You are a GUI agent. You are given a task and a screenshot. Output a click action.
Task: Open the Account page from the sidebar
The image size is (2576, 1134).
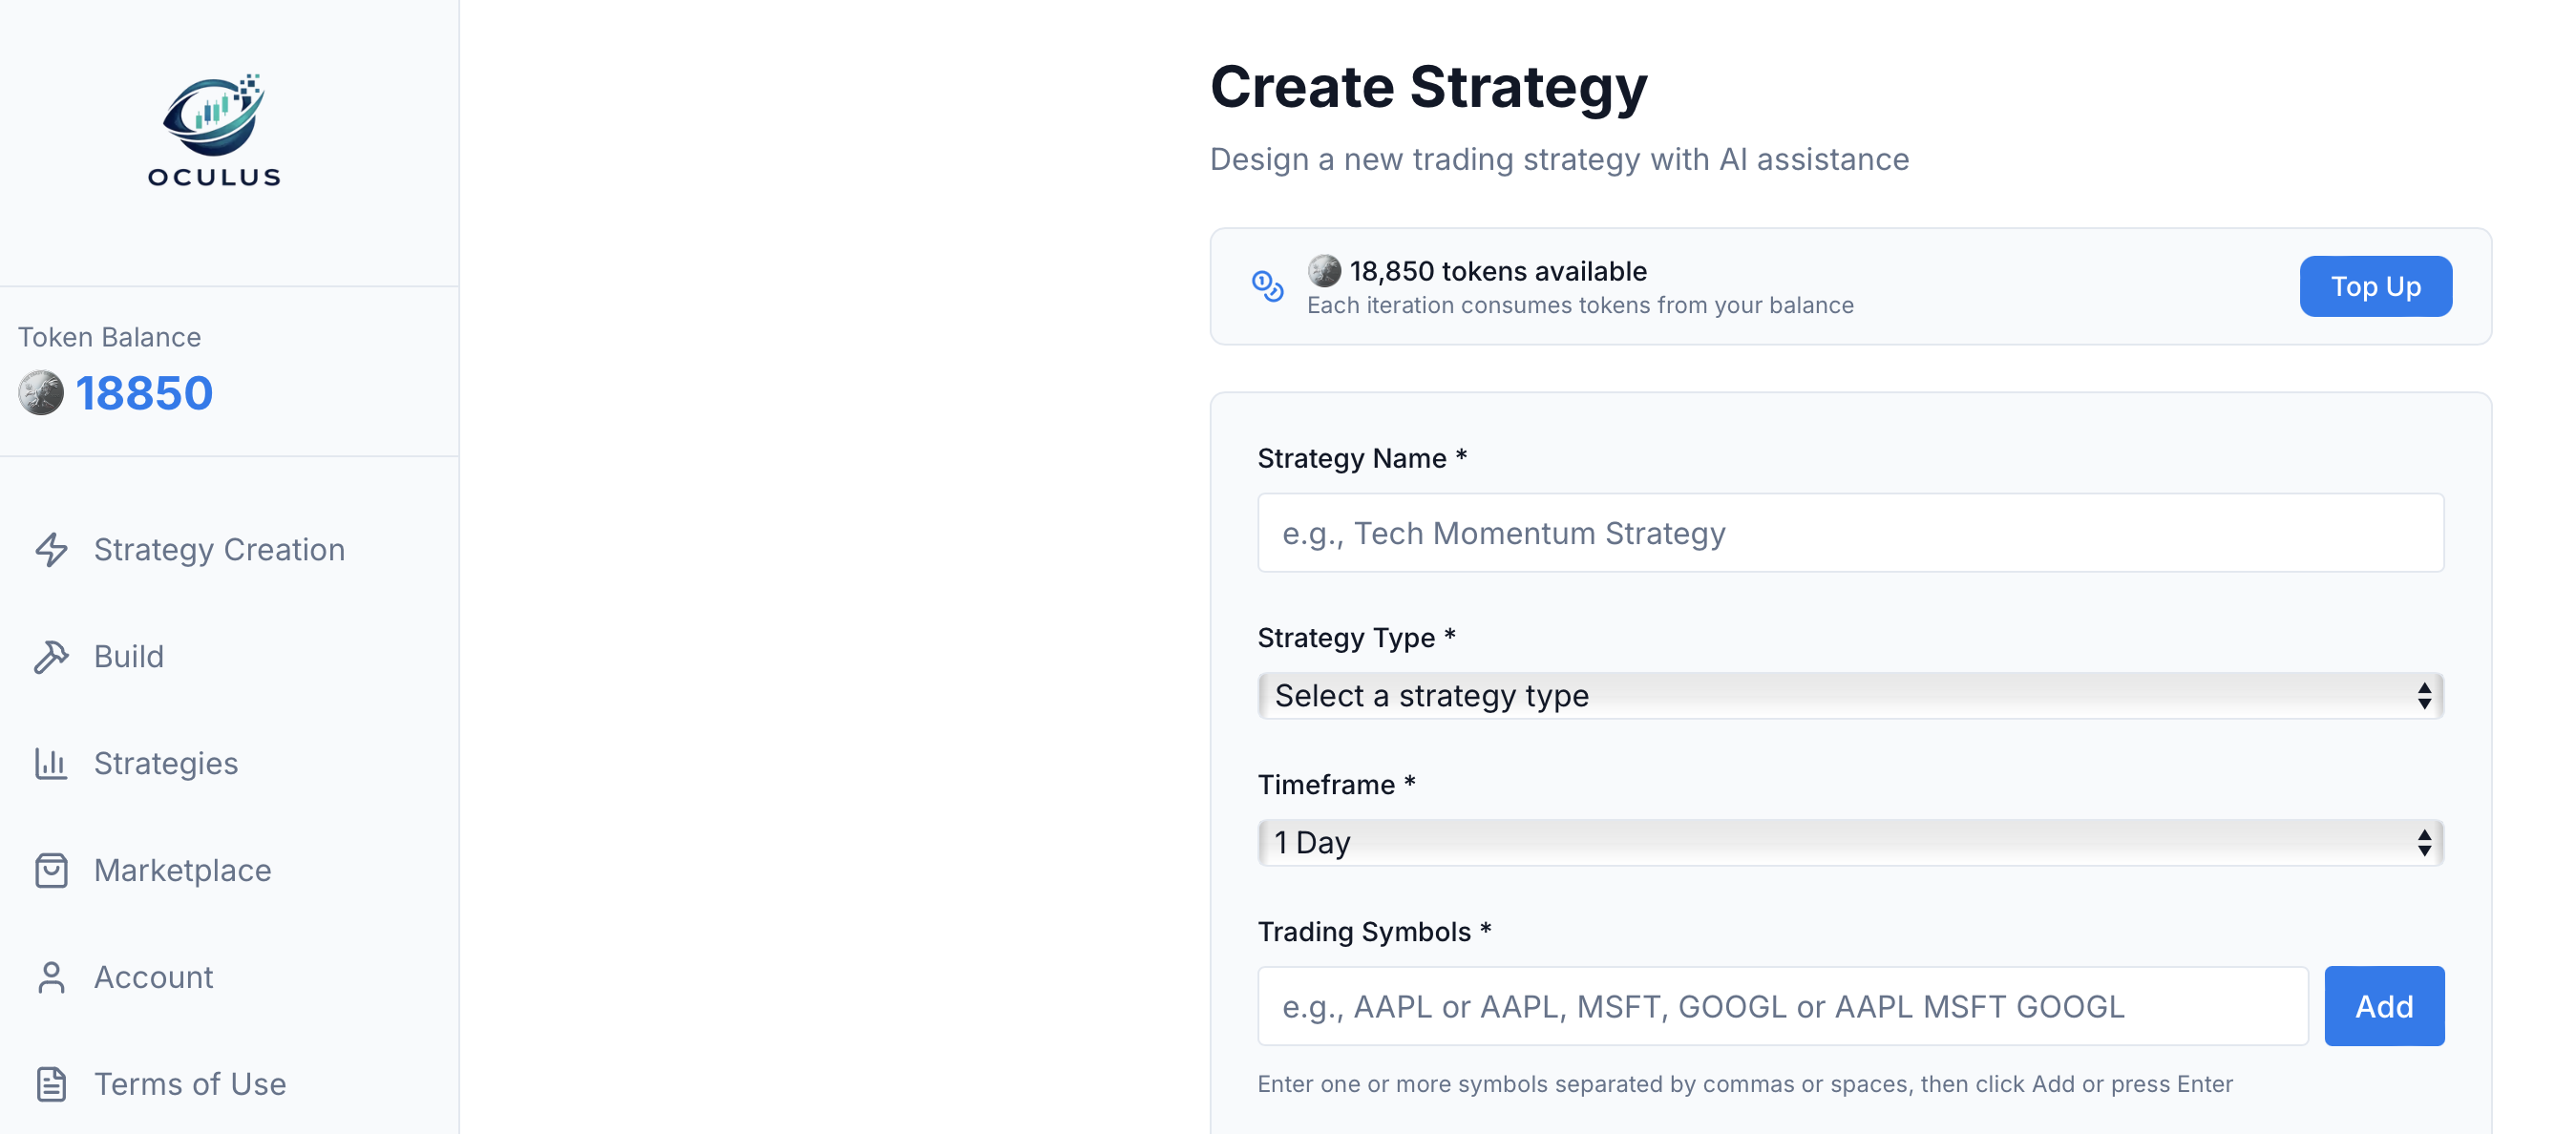[x=153, y=977]
